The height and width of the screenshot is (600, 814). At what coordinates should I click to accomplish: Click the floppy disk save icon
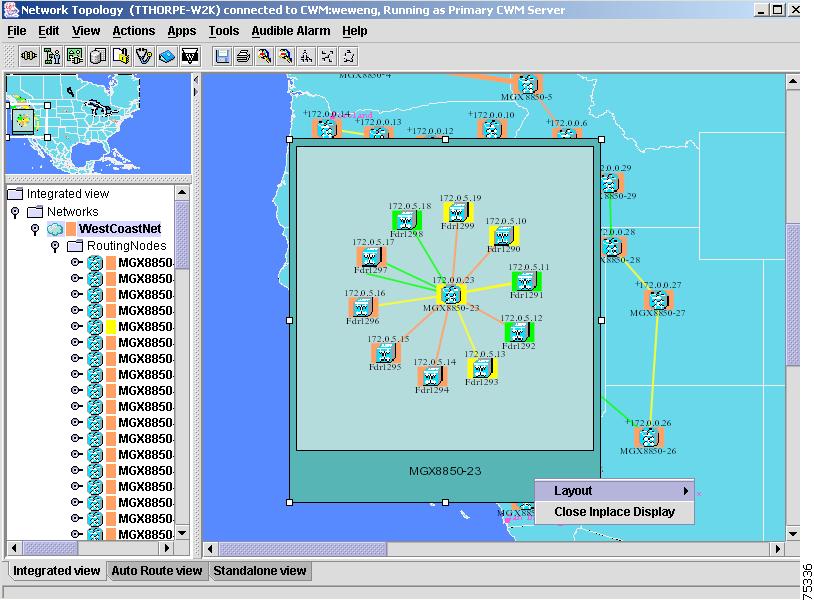pos(223,56)
